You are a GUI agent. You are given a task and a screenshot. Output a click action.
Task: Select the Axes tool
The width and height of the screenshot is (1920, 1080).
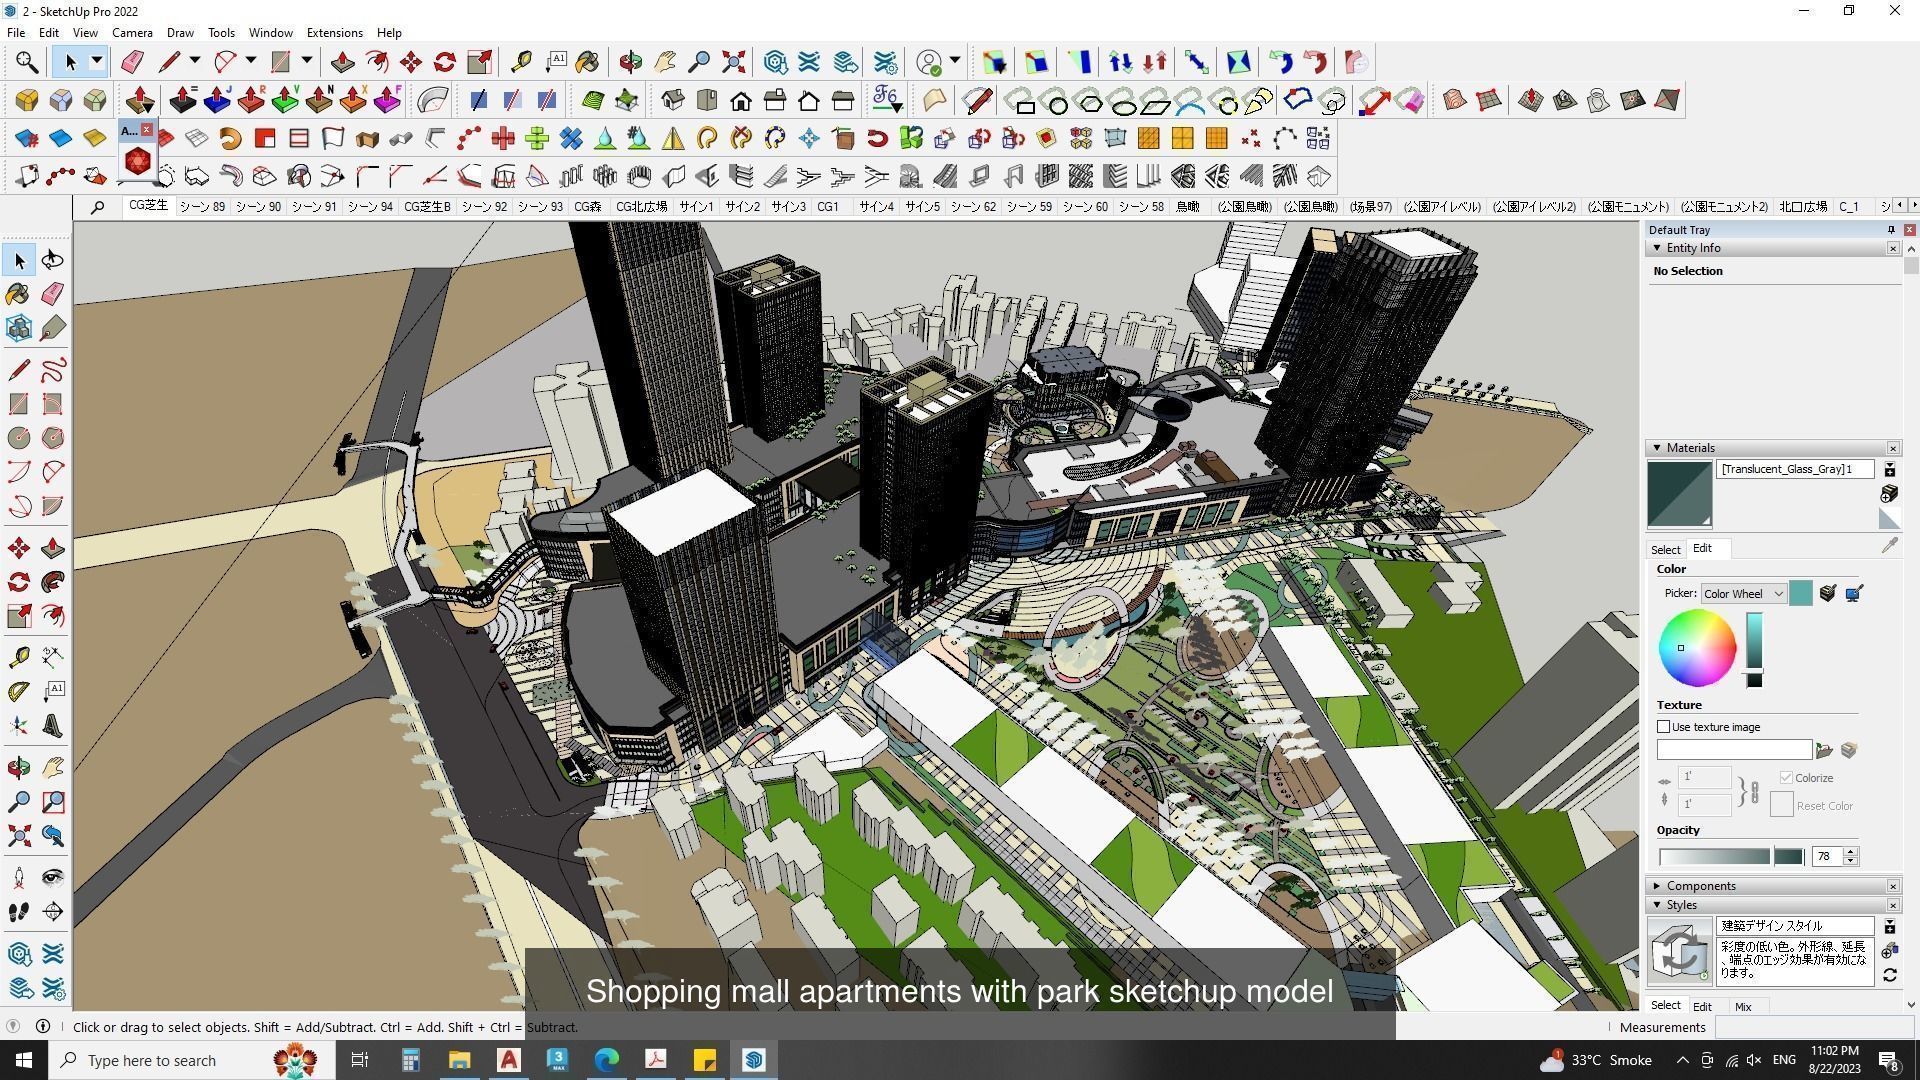[18, 726]
